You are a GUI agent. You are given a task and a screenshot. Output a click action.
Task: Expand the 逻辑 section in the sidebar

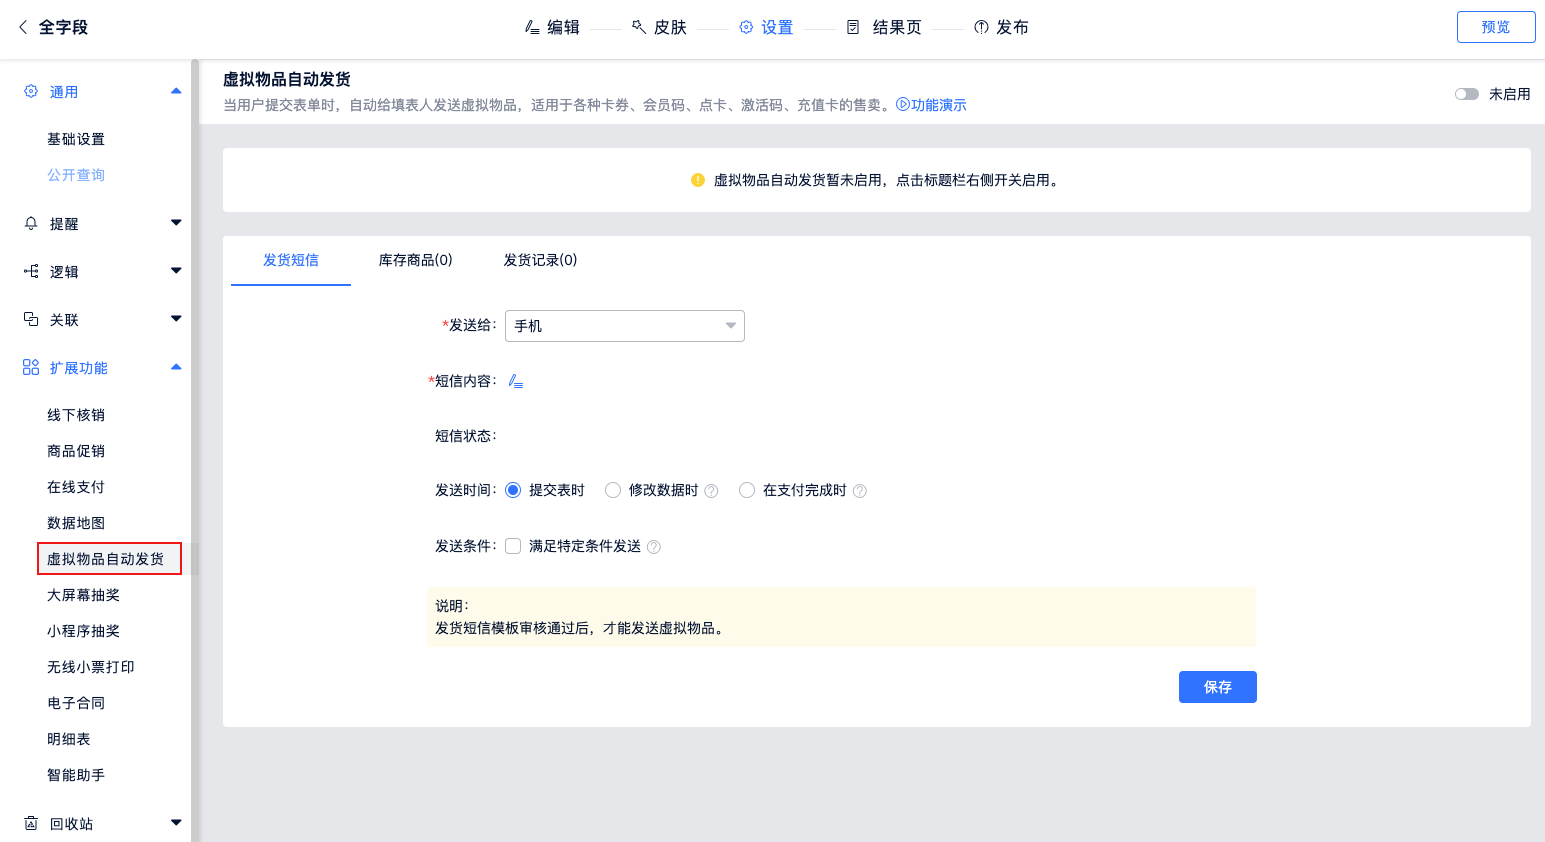tap(176, 271)
